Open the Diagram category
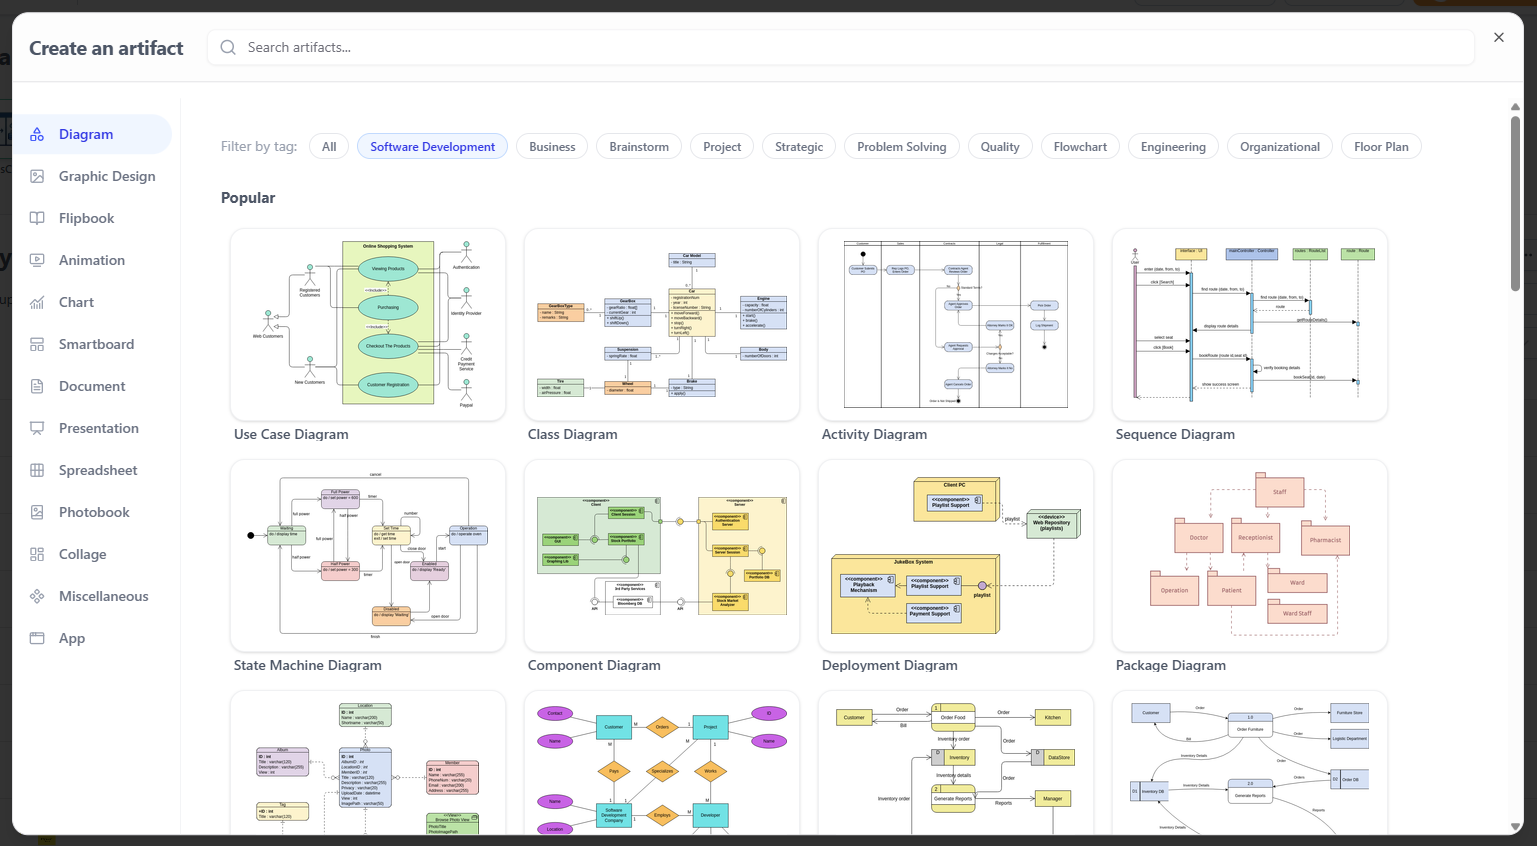Viewport: 1537px width, 846px height. (93, 134)
